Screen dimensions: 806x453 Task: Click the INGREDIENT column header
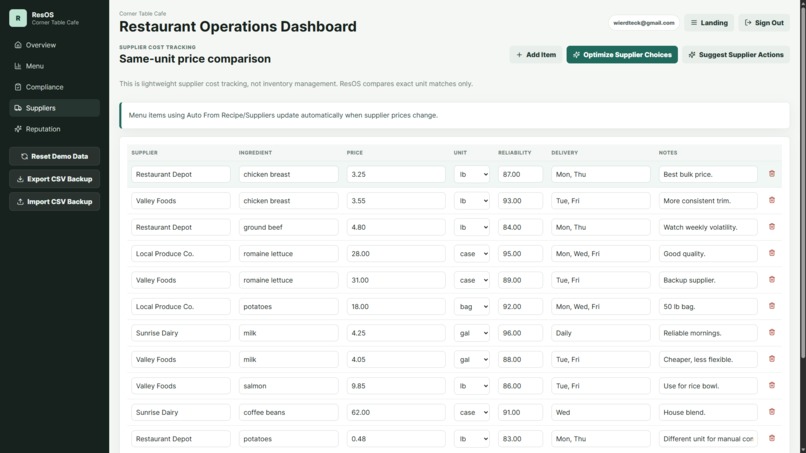(255, 153)
